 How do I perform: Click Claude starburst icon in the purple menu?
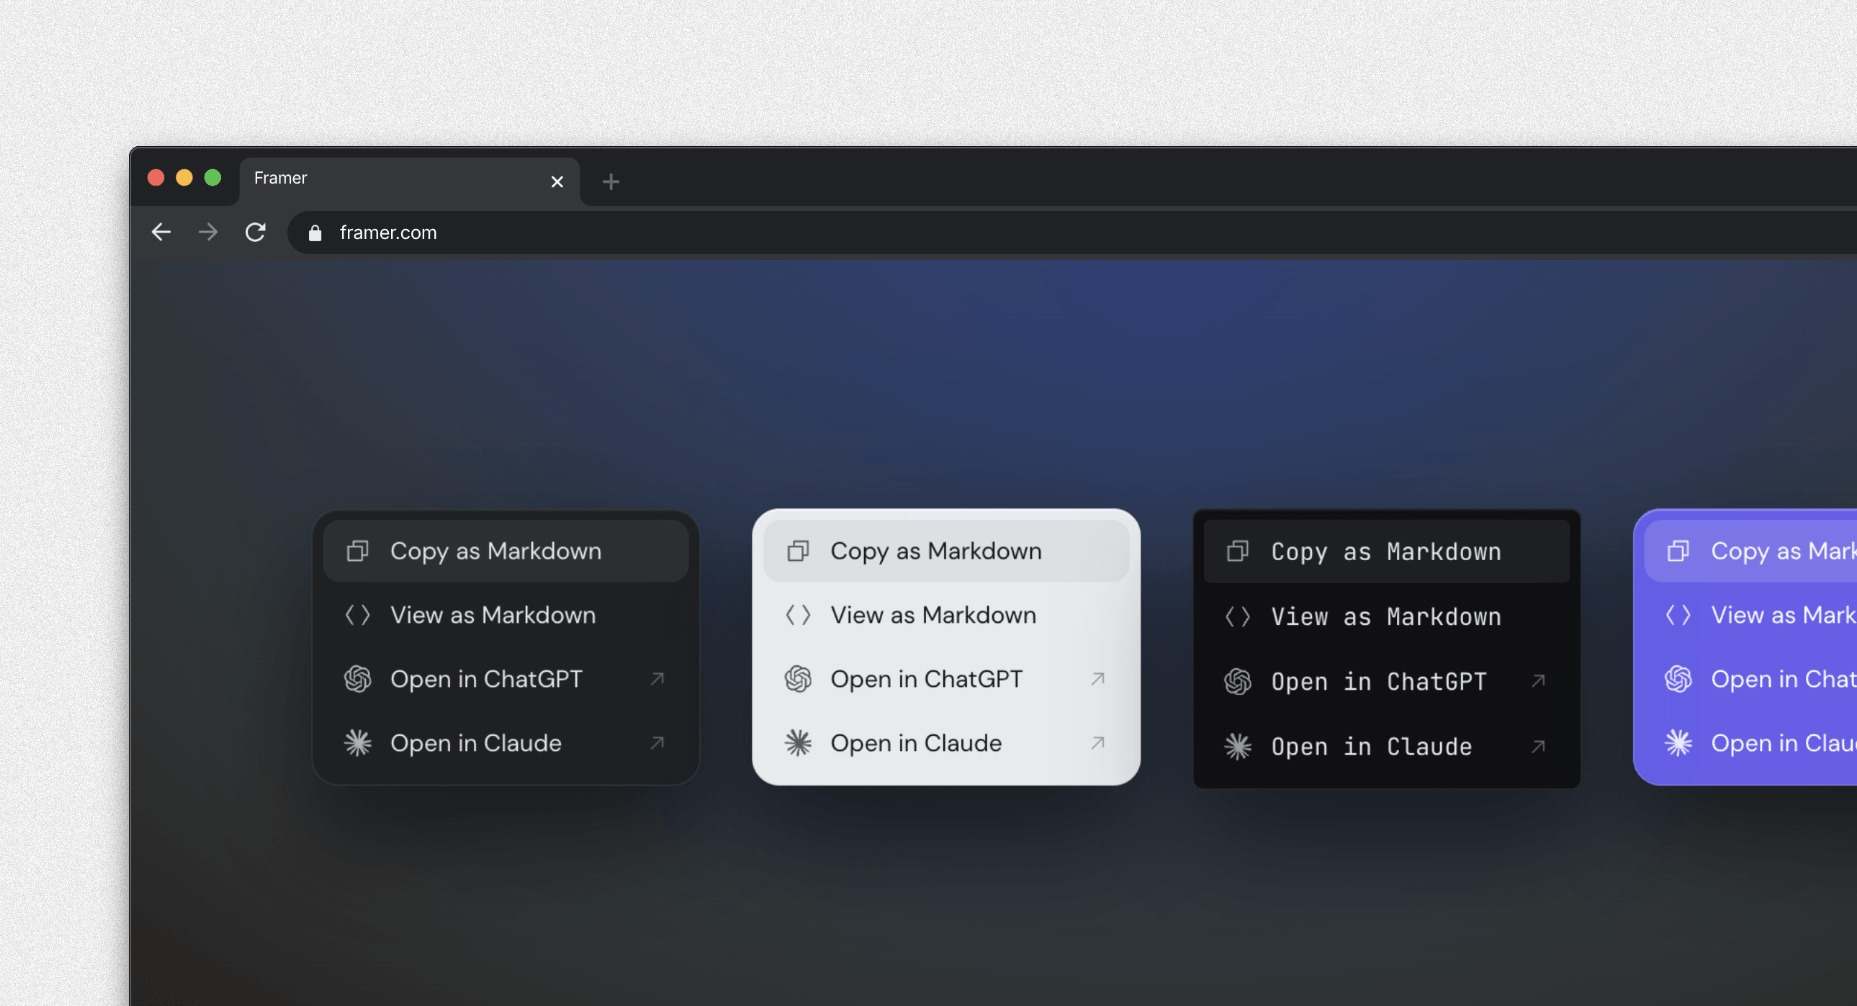pos(1678,743)
